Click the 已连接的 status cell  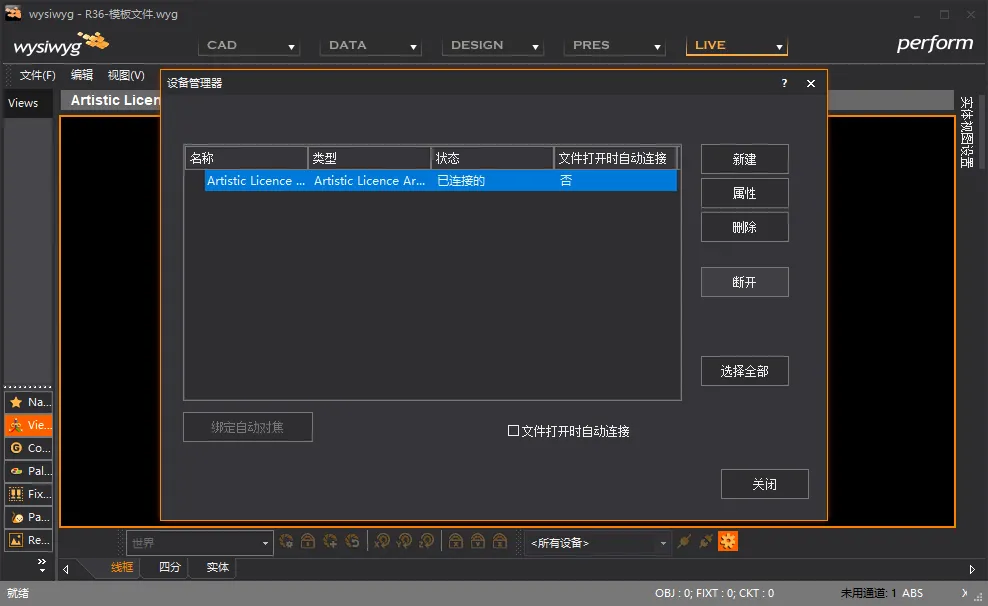click(x=461, y=181)
